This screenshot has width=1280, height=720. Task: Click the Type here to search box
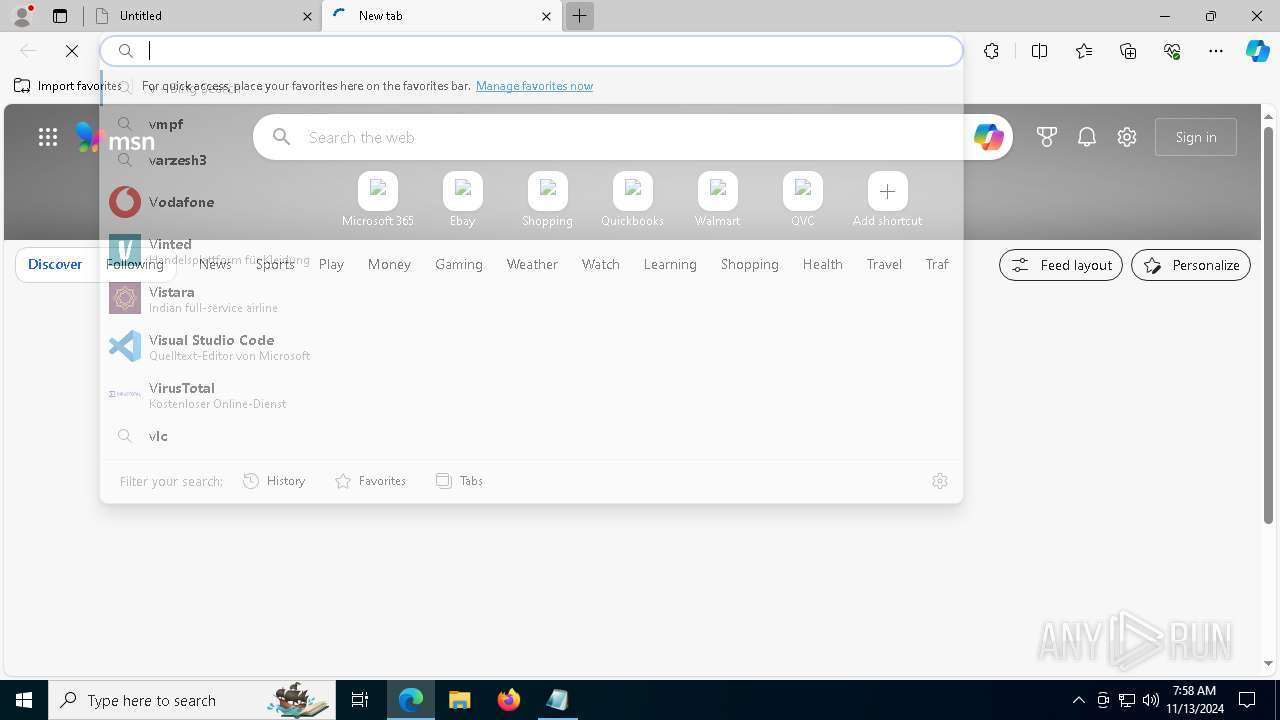[192, 700]
